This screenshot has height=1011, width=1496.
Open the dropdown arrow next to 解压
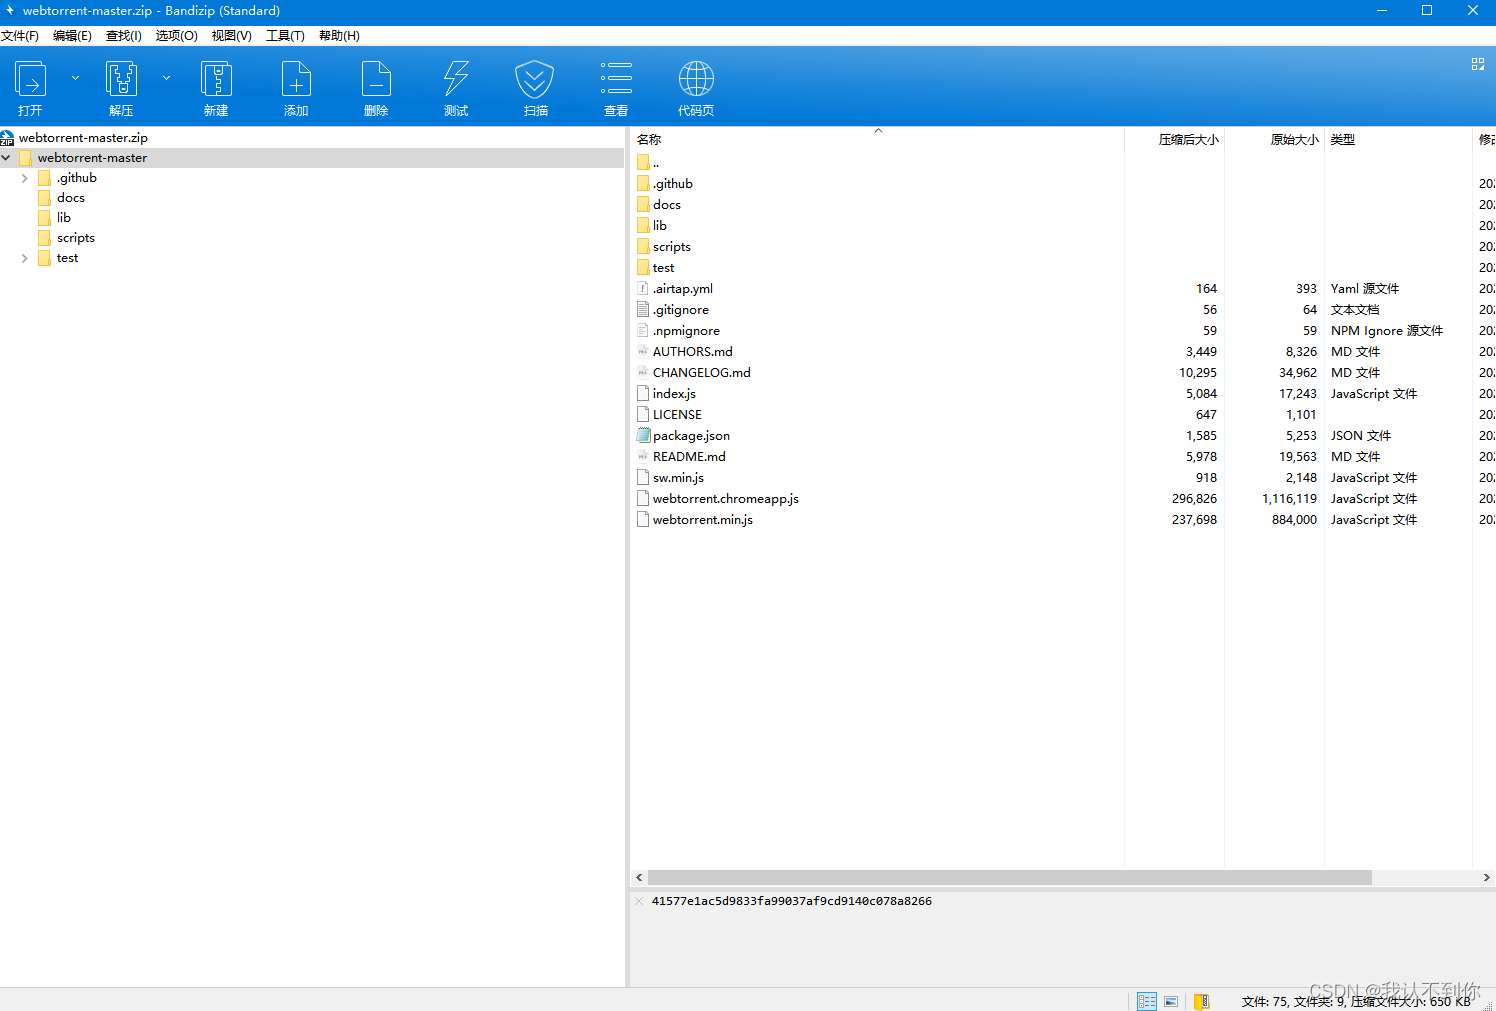(166, 78)
